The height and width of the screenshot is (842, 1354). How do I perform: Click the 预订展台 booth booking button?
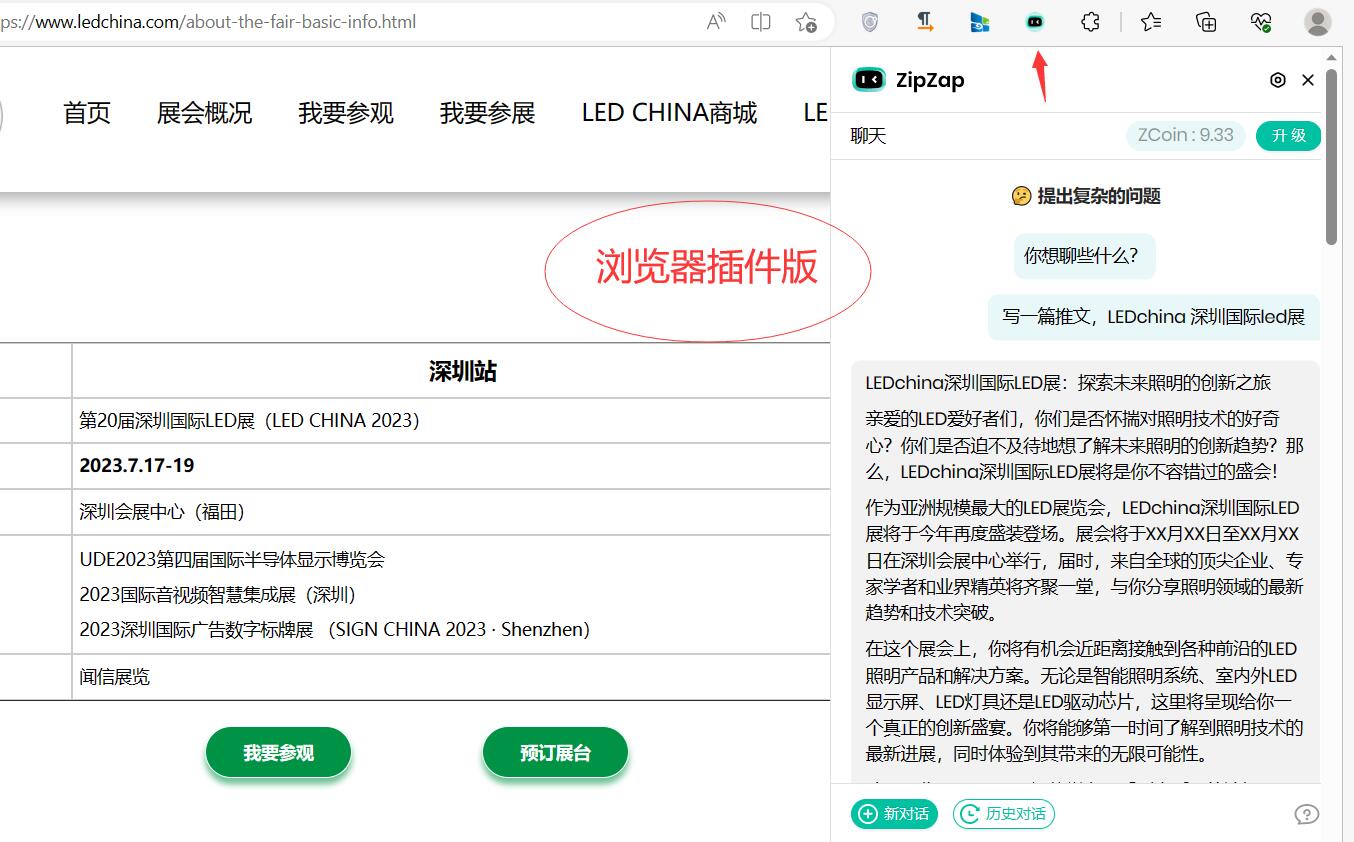[555, 753]
